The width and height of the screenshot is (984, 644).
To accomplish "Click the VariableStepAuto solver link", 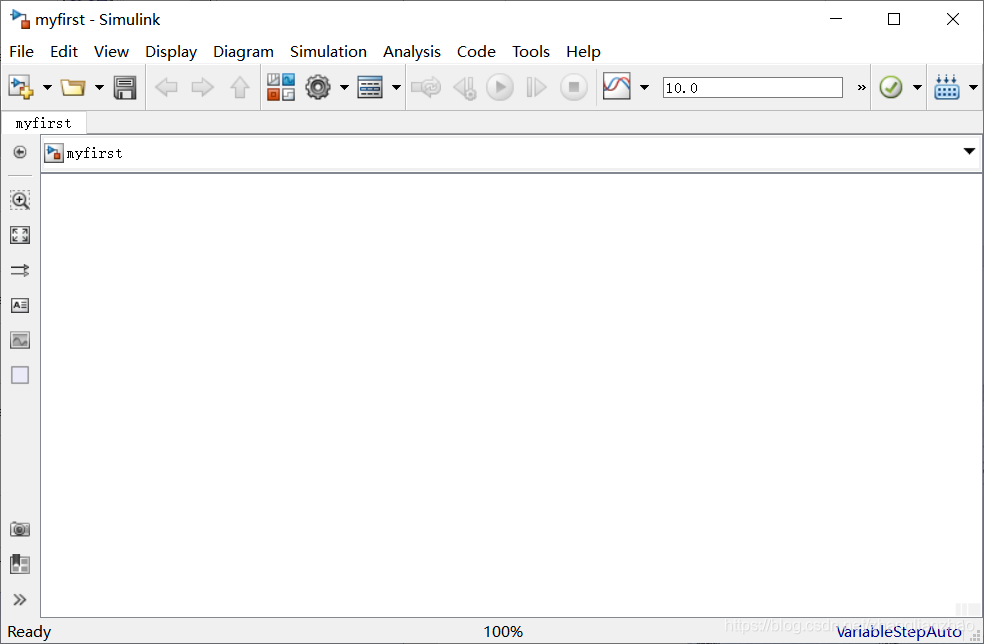I will pyautogui.click(x=899, y=632).
